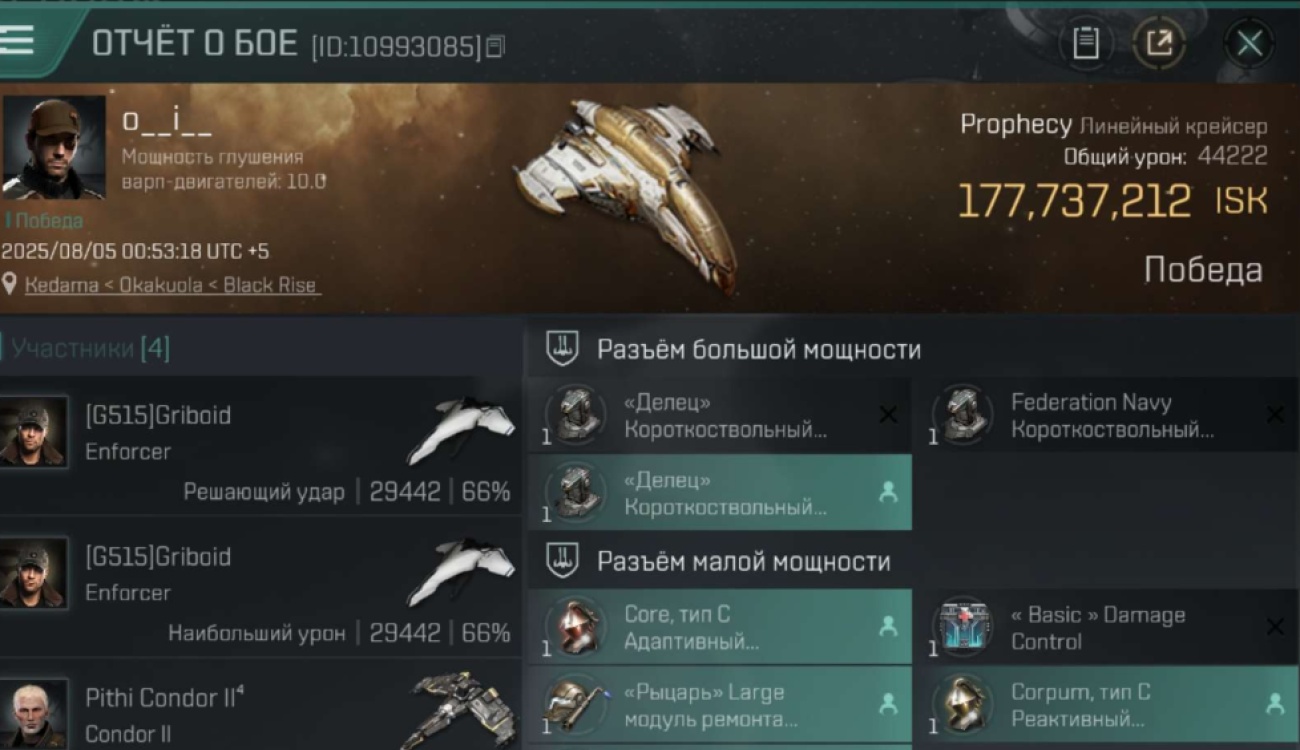Click the Разъём малой мощности header
The width and height of the screenshot is (1300, 750).
pyautogui.click(x=743, y=562)
